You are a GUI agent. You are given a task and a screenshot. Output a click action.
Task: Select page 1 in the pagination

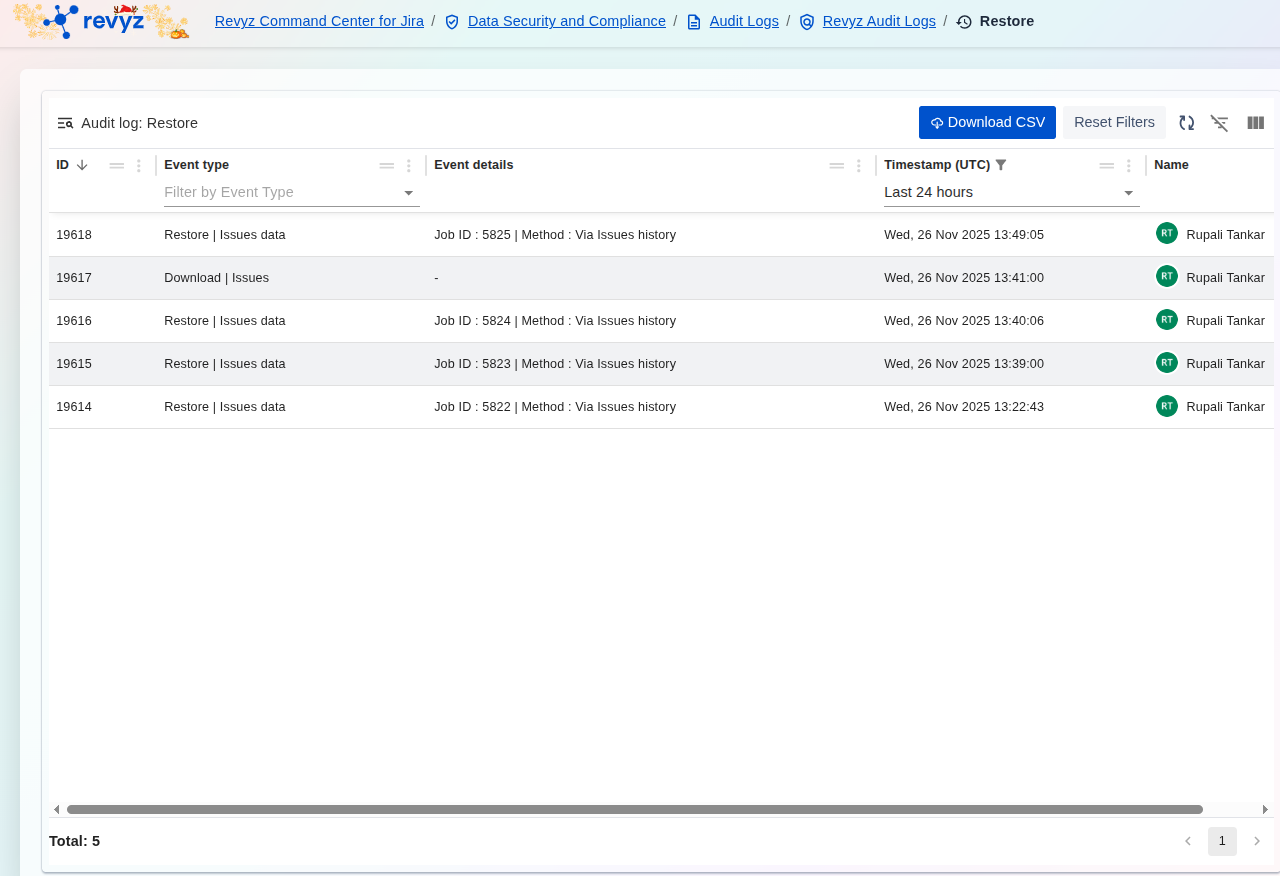(1221, 841)
